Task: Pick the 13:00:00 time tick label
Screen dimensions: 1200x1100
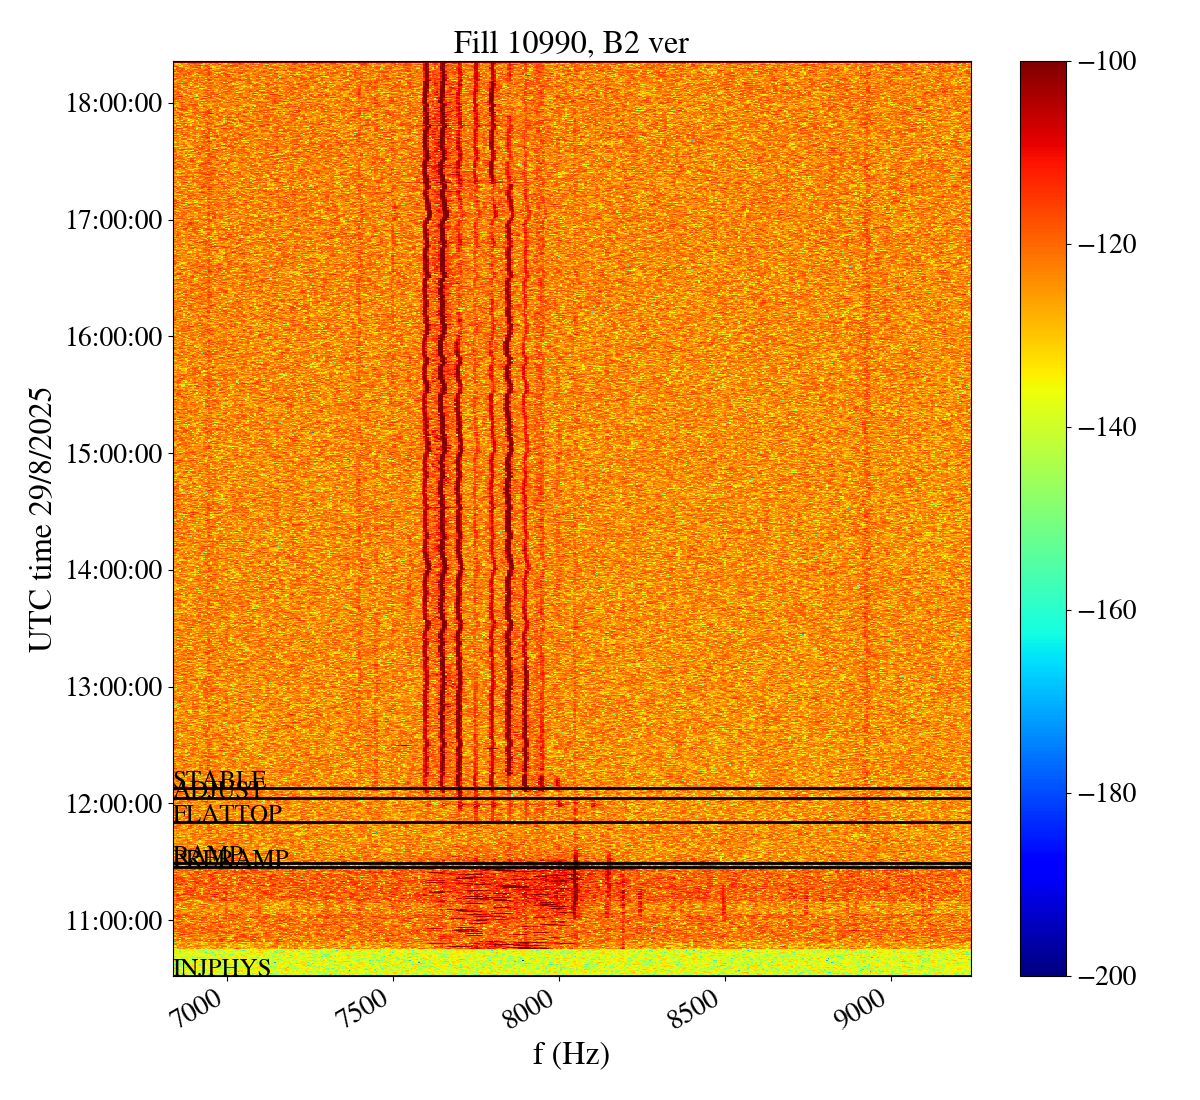Action: [114, 687]
